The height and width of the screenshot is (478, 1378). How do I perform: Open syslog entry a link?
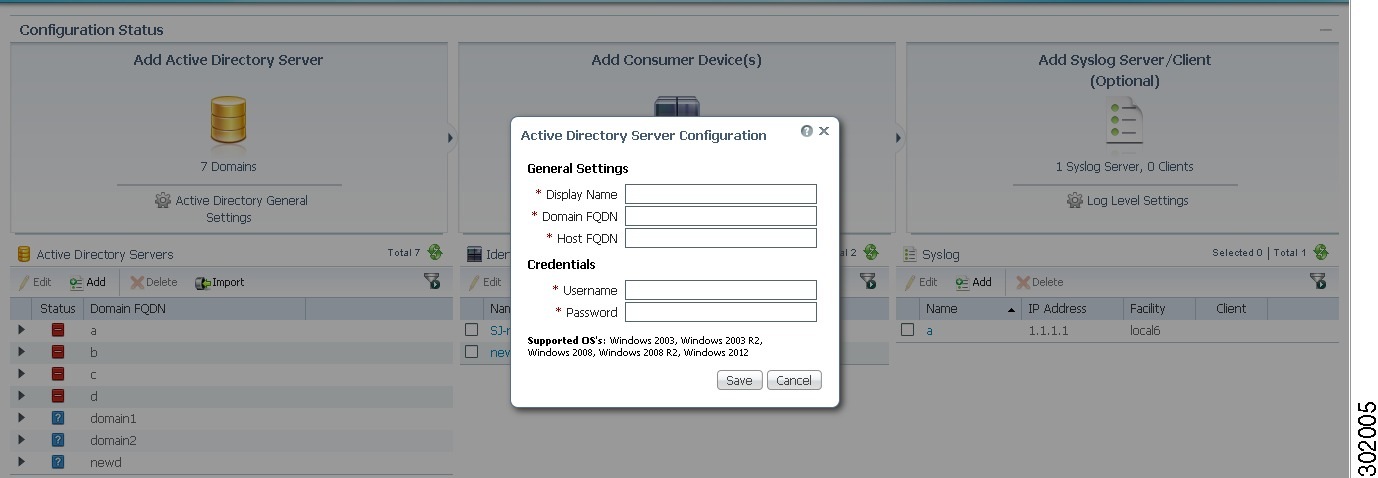pyautogui.click(x=929, y=331)
